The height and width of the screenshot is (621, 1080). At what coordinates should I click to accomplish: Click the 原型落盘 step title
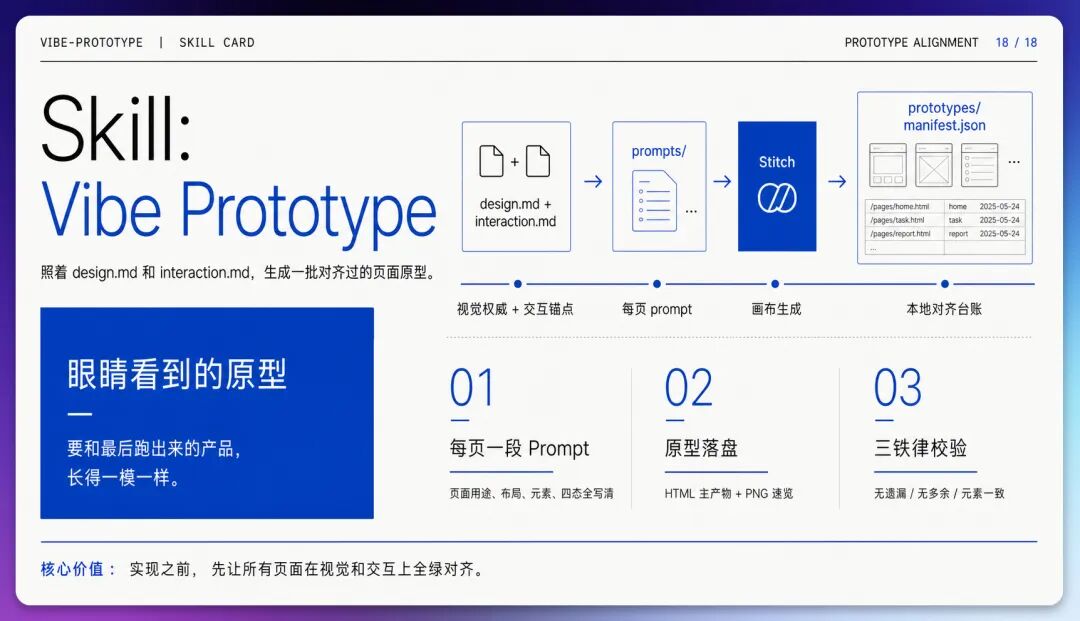pyautogui.click(x=701, y=448)
